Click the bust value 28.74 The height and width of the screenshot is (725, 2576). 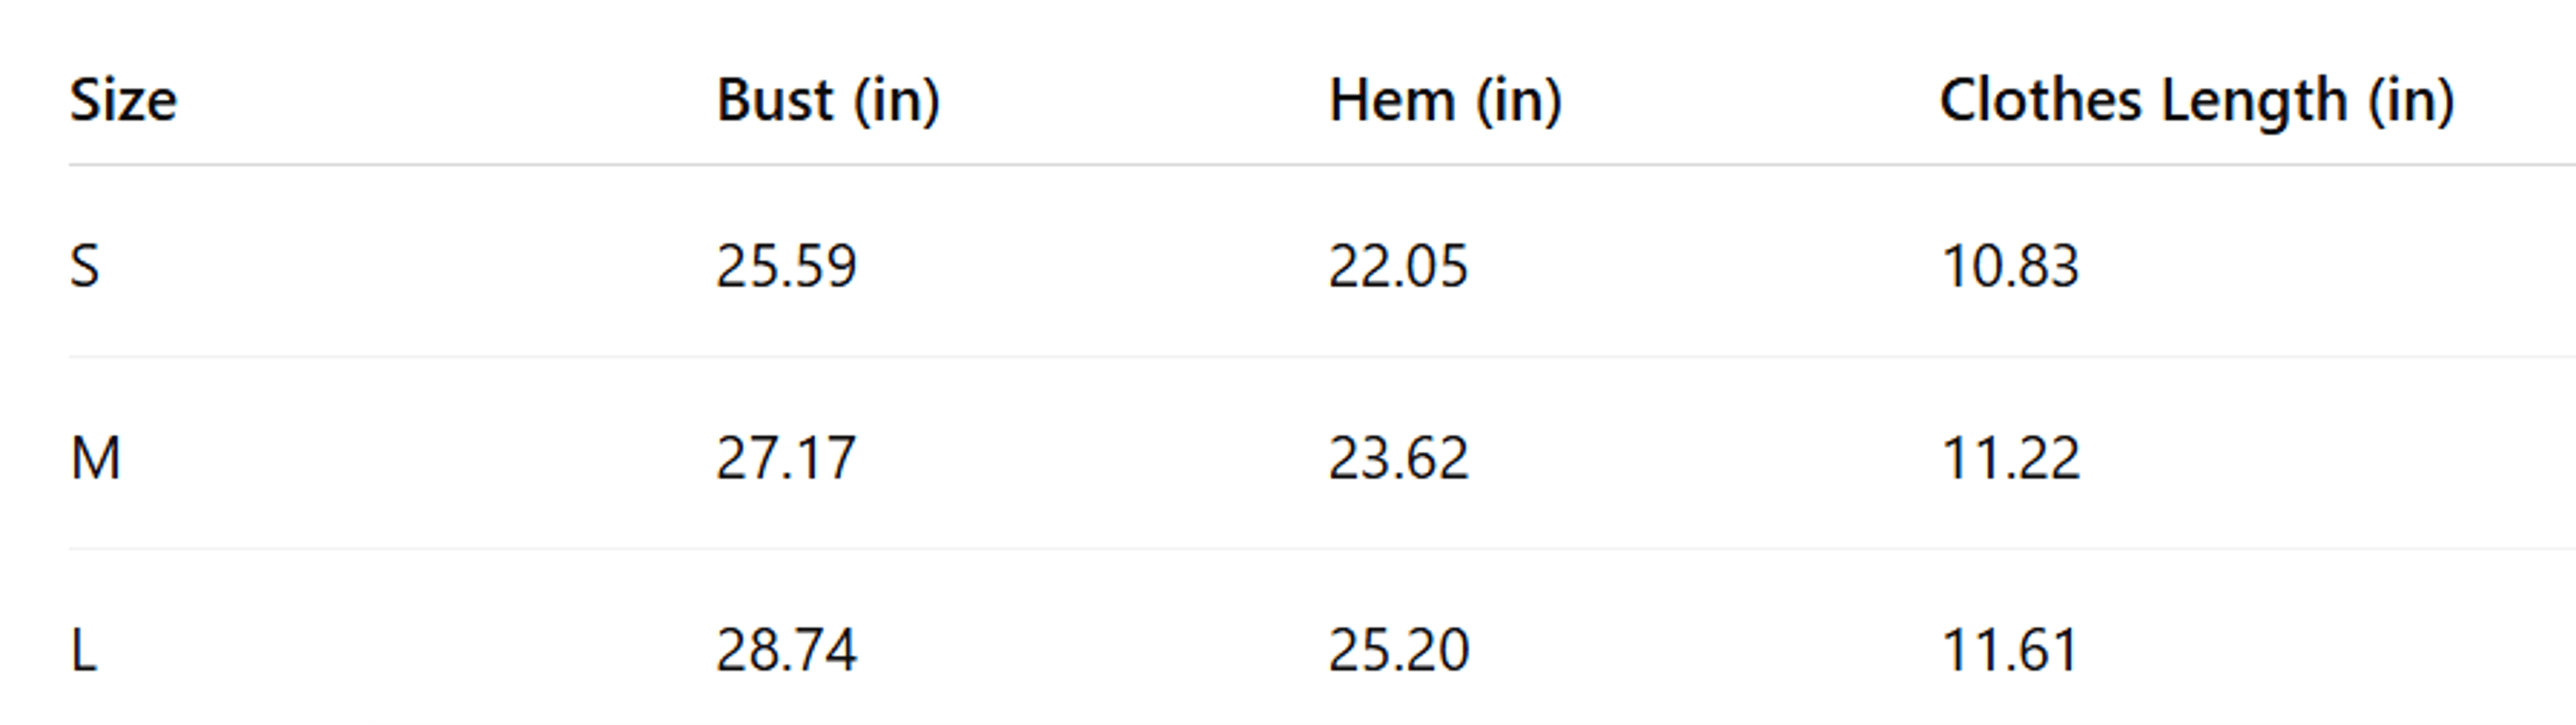click(786, 651)
